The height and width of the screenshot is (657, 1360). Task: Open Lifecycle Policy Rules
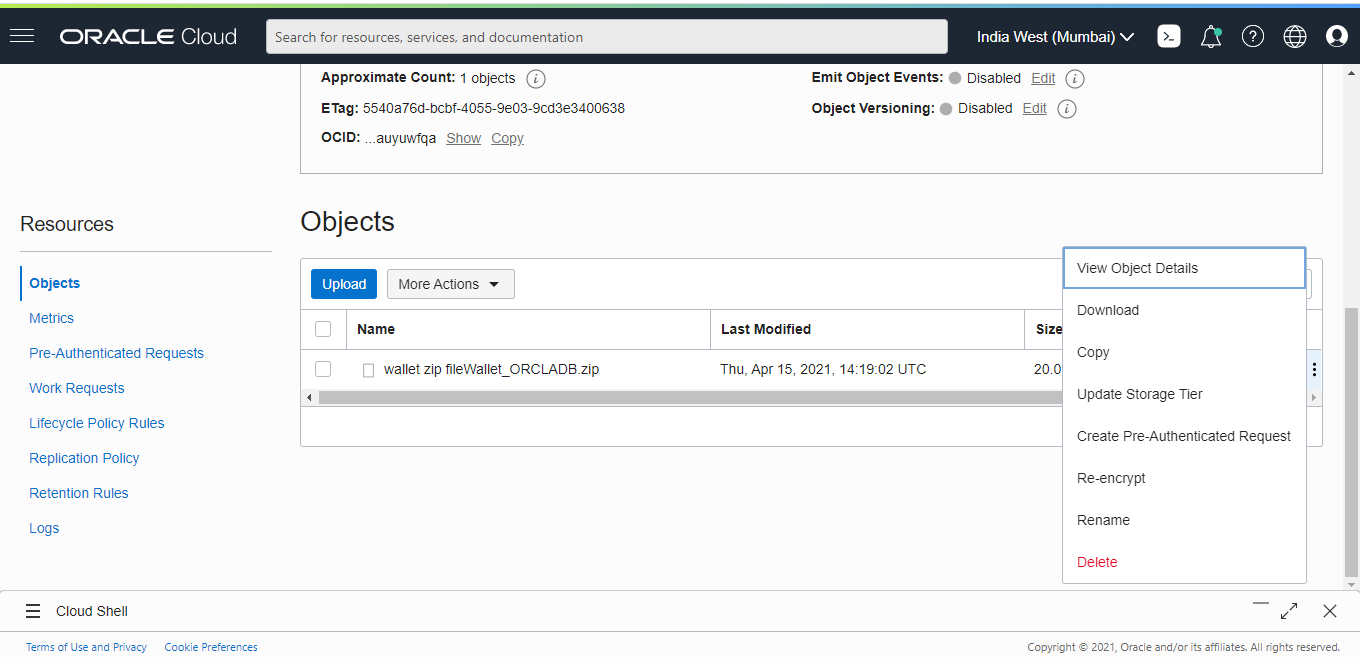pos(97,423)
